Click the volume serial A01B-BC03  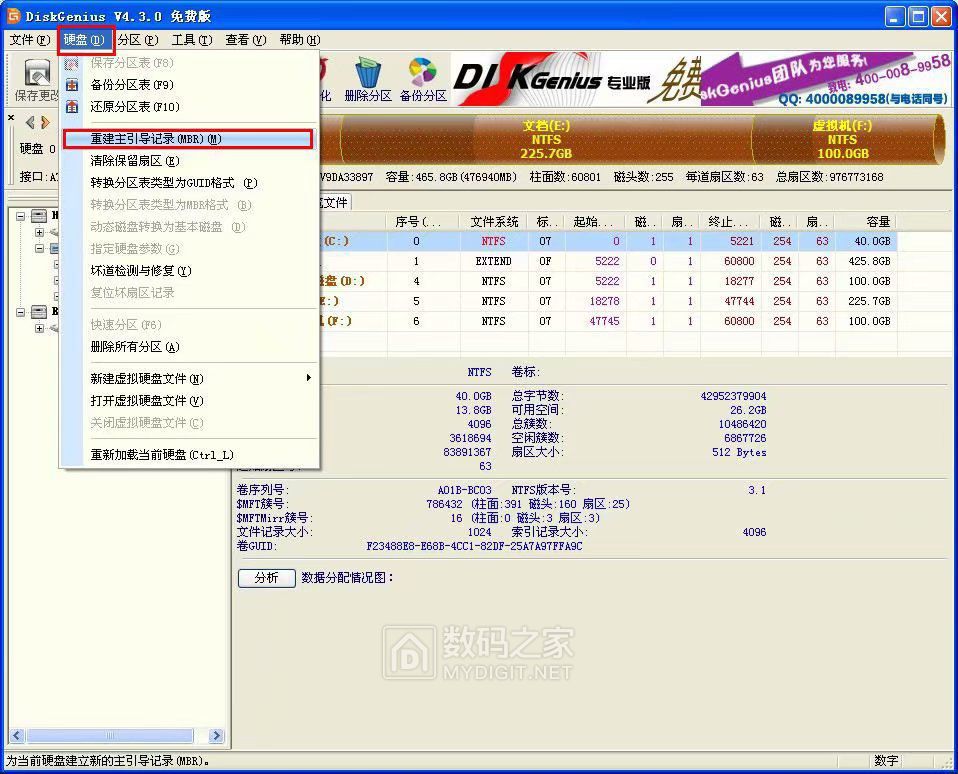tap(464, 490)
